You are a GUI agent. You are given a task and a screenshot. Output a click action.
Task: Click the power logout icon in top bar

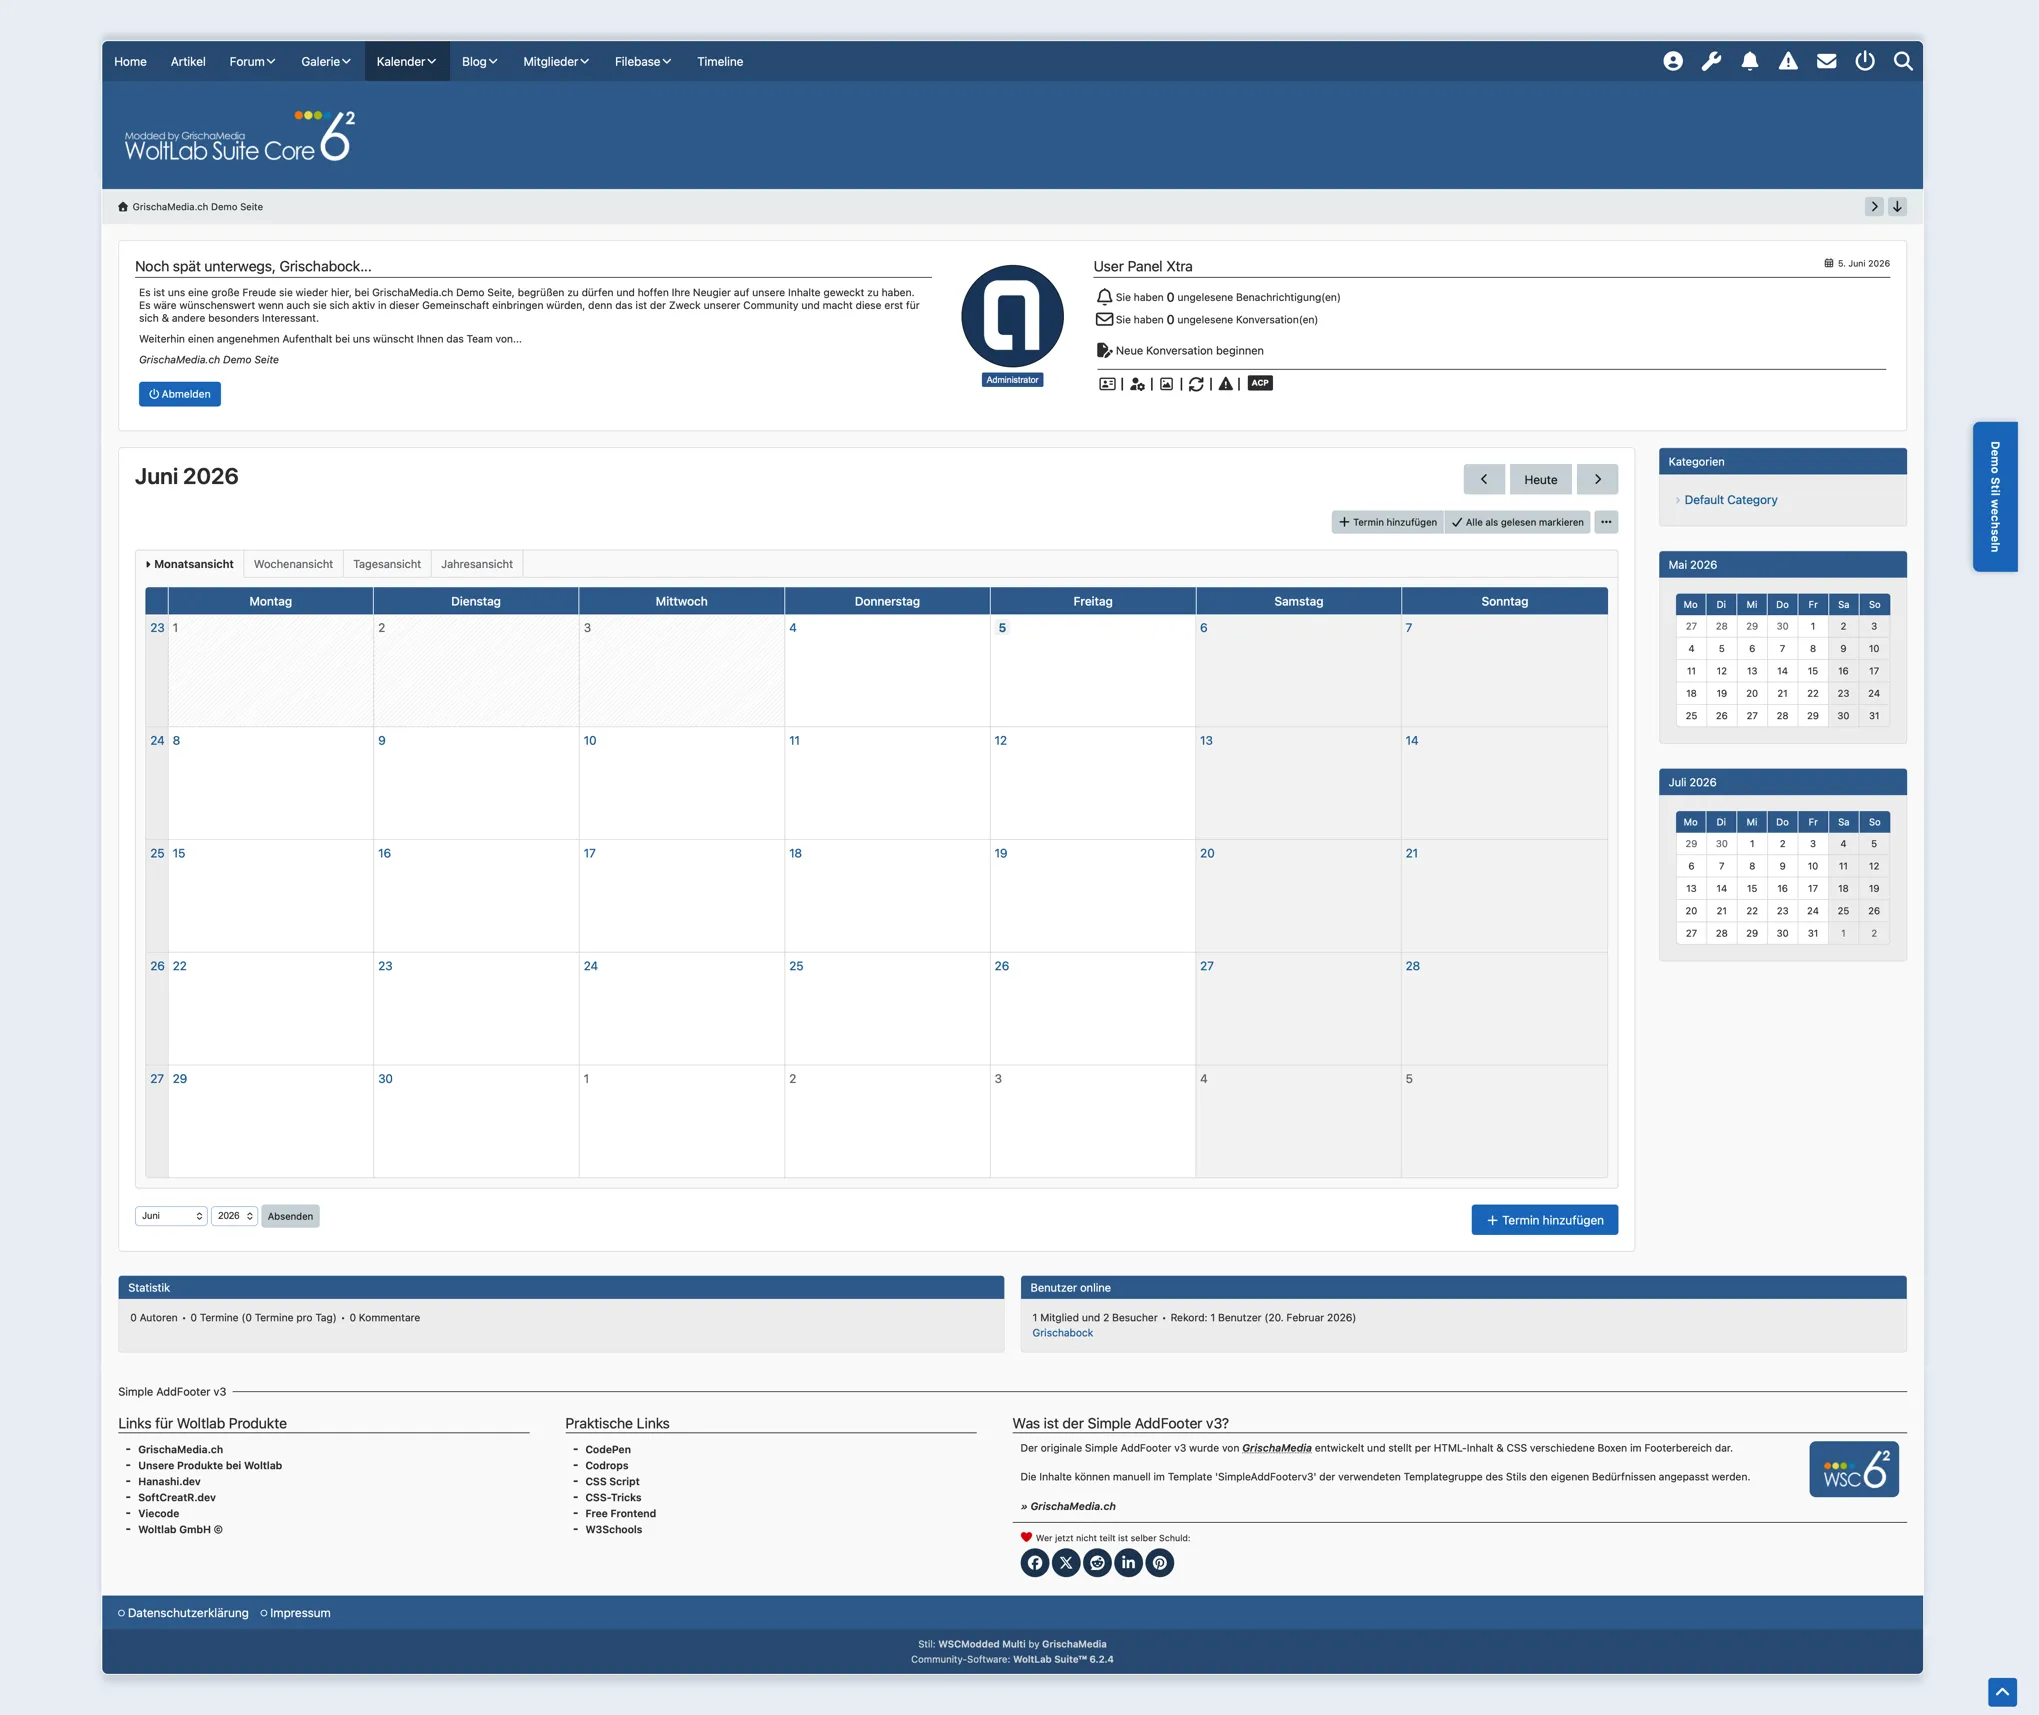pyautogui.click(x=1864, y=61)
